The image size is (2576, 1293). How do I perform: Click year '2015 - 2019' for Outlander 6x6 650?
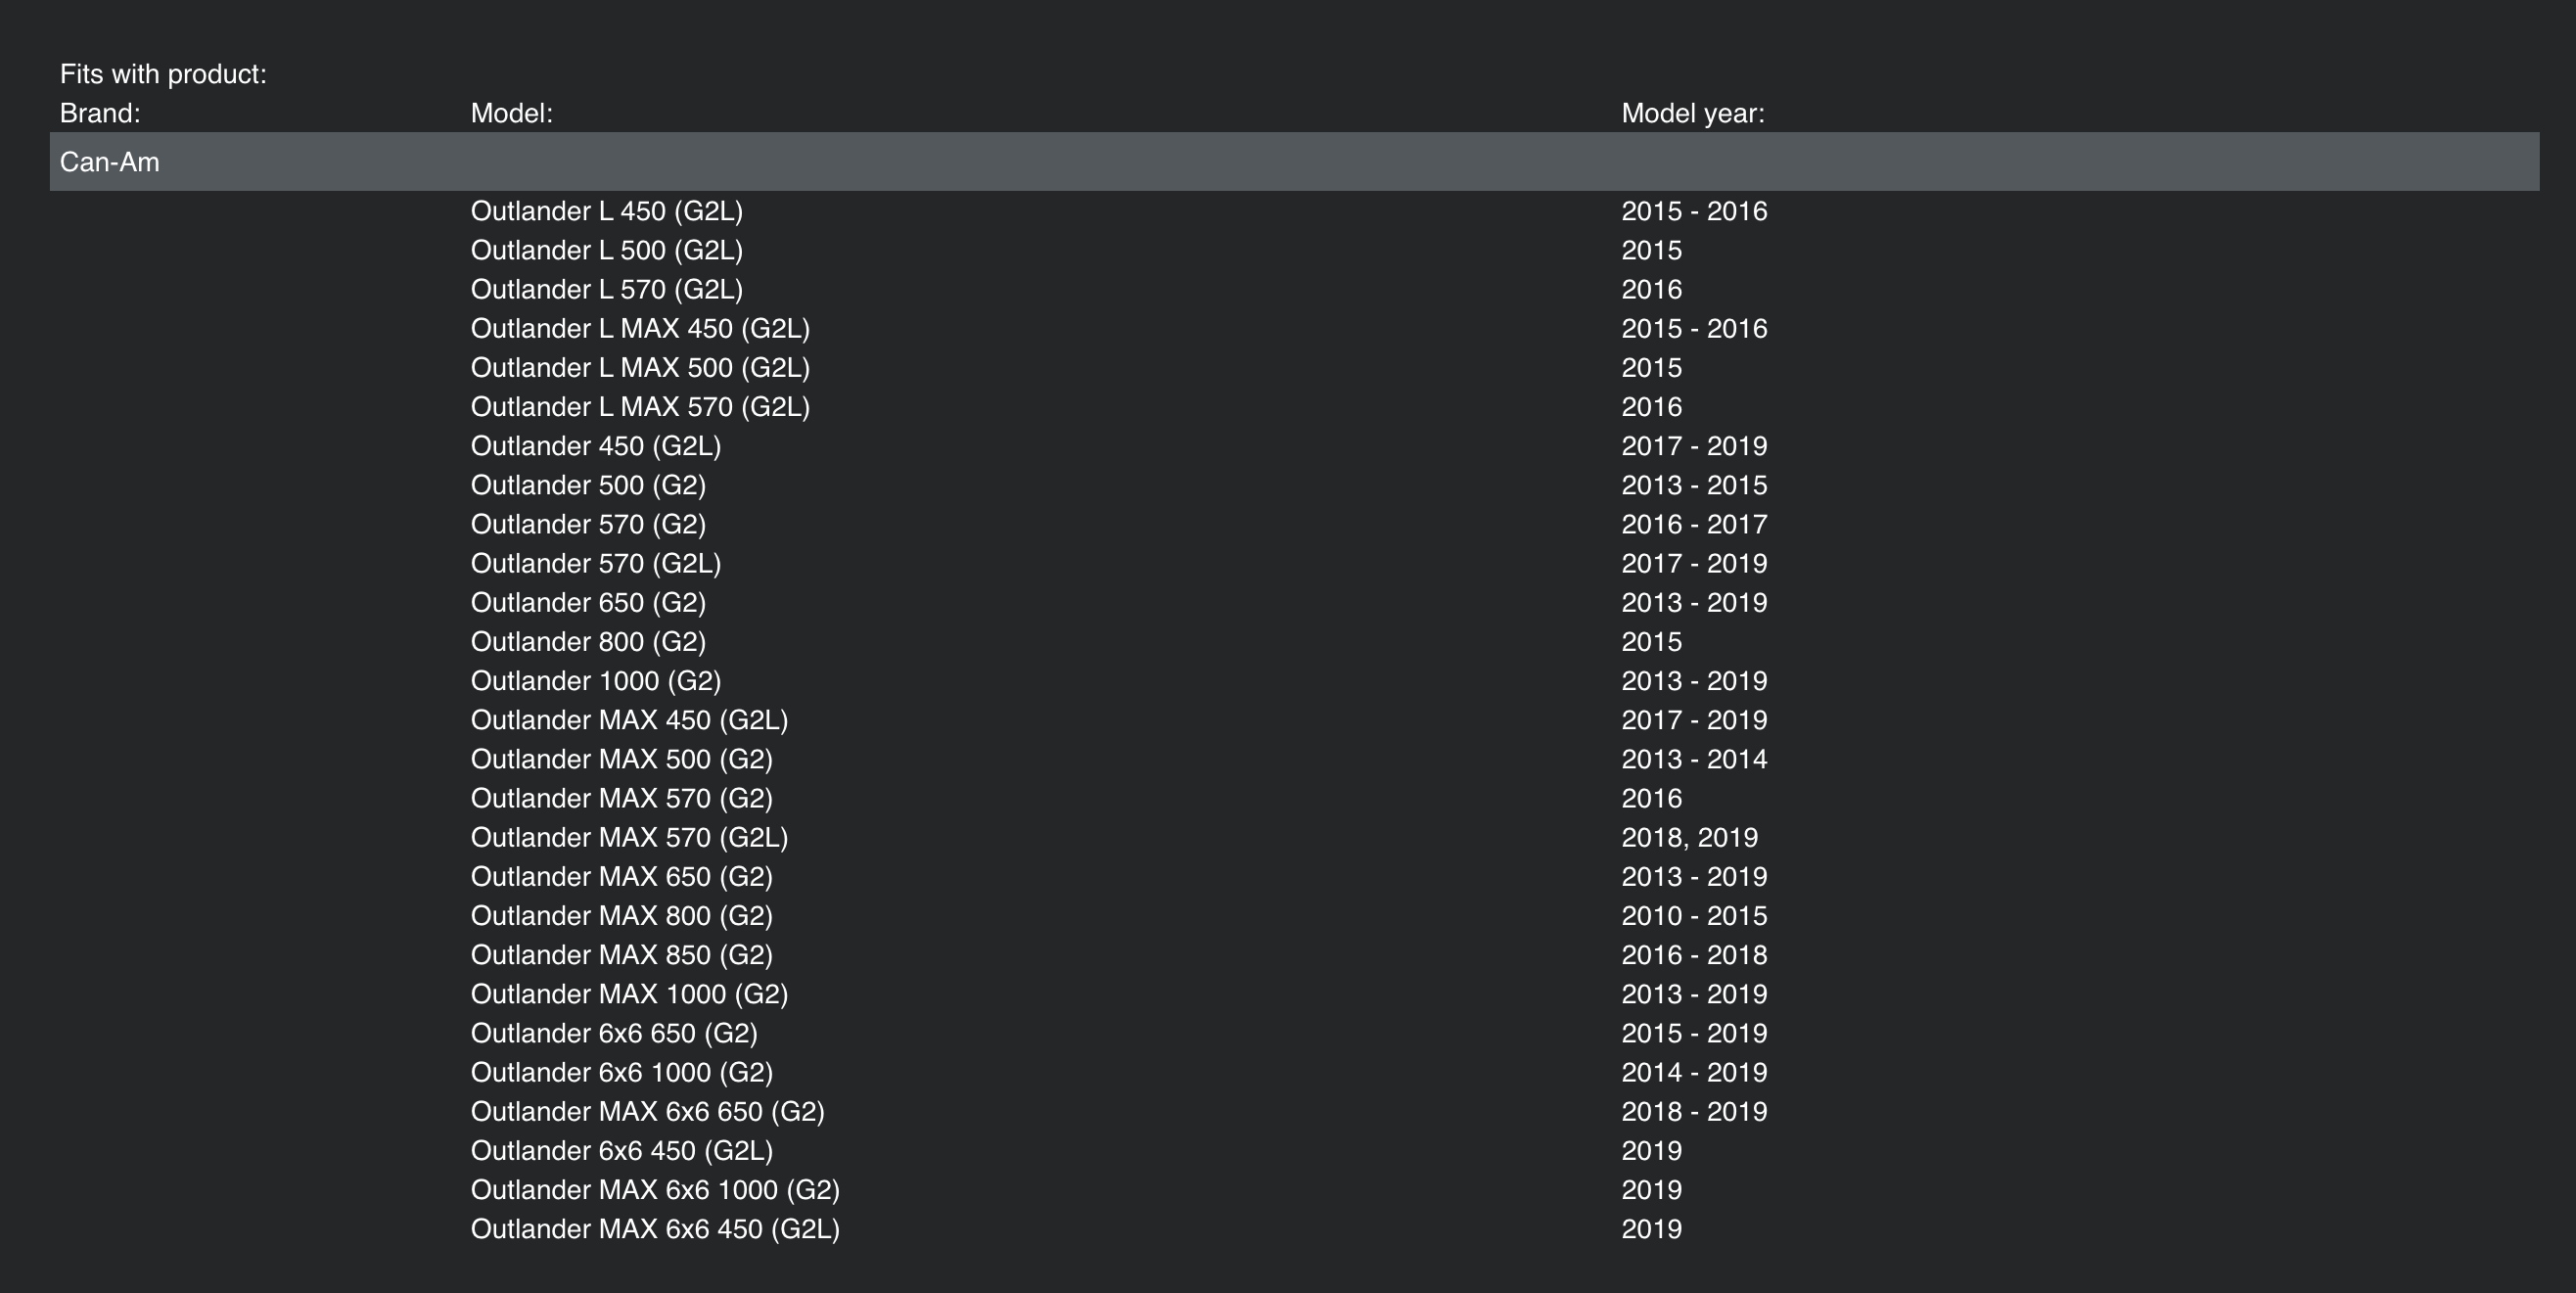tap(1694, 1033)
